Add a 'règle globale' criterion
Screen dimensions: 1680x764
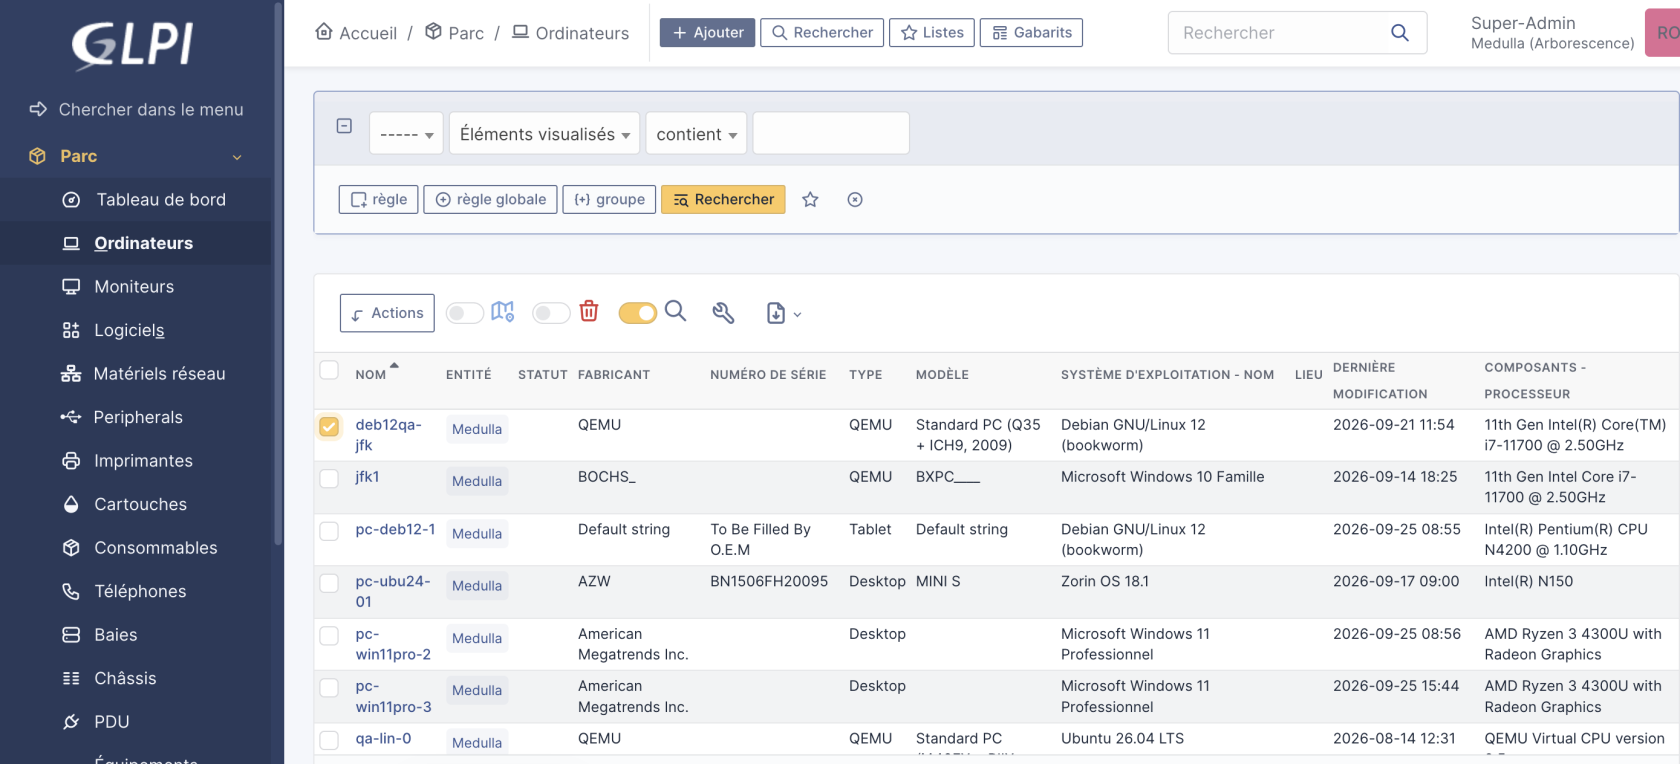click(490, 200)
